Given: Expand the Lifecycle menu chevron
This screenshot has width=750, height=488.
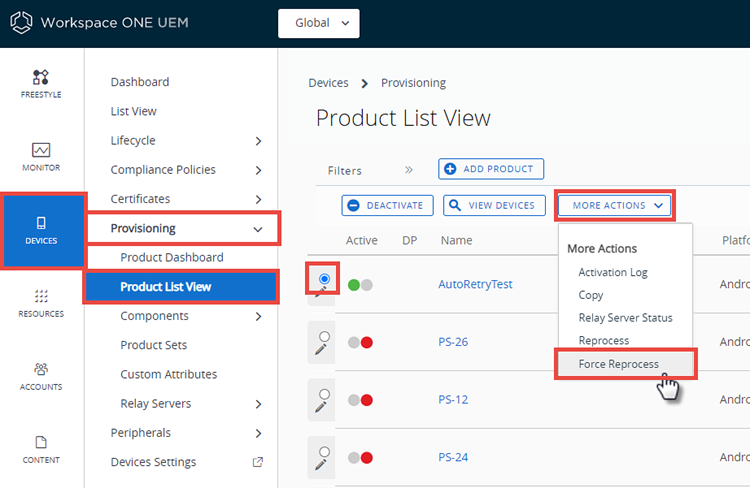Looking at the screenshot, I should click(x=258, y=141).
